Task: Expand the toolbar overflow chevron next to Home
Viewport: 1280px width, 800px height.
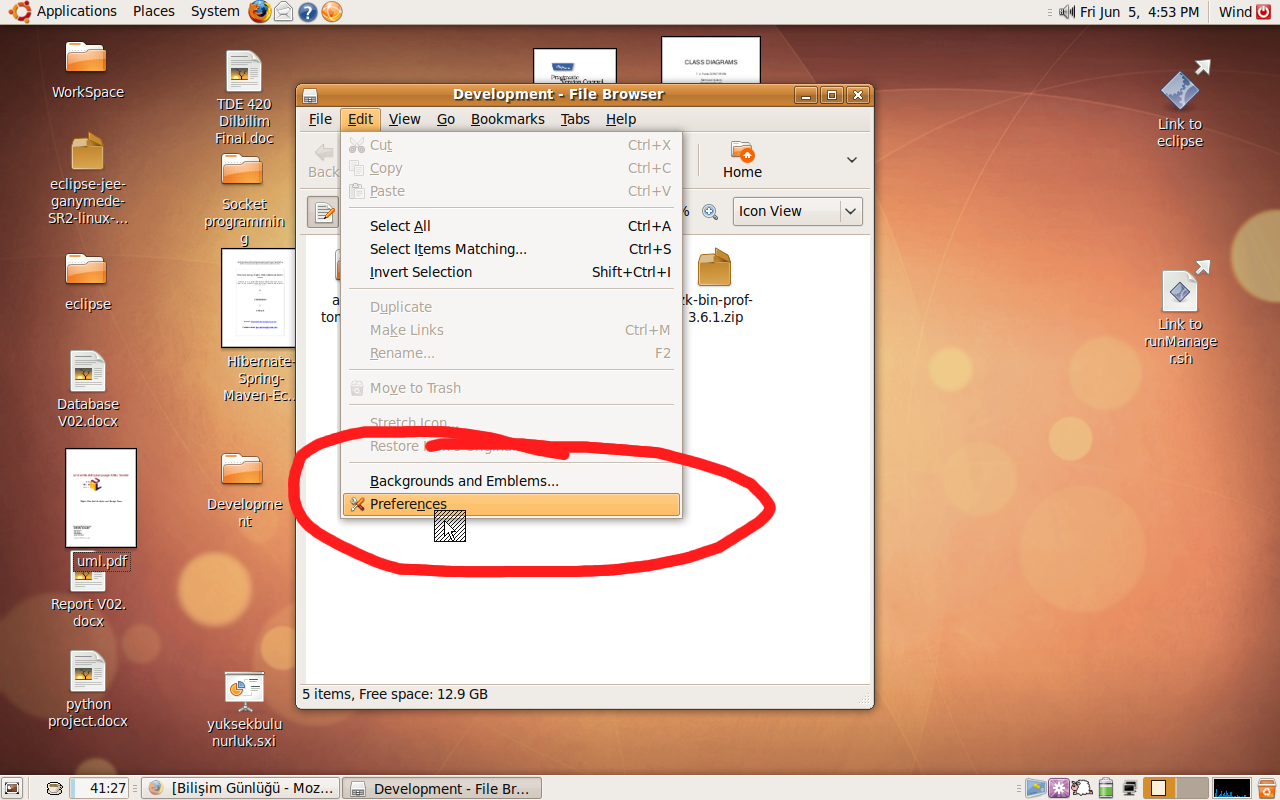Action: (852, 160)
